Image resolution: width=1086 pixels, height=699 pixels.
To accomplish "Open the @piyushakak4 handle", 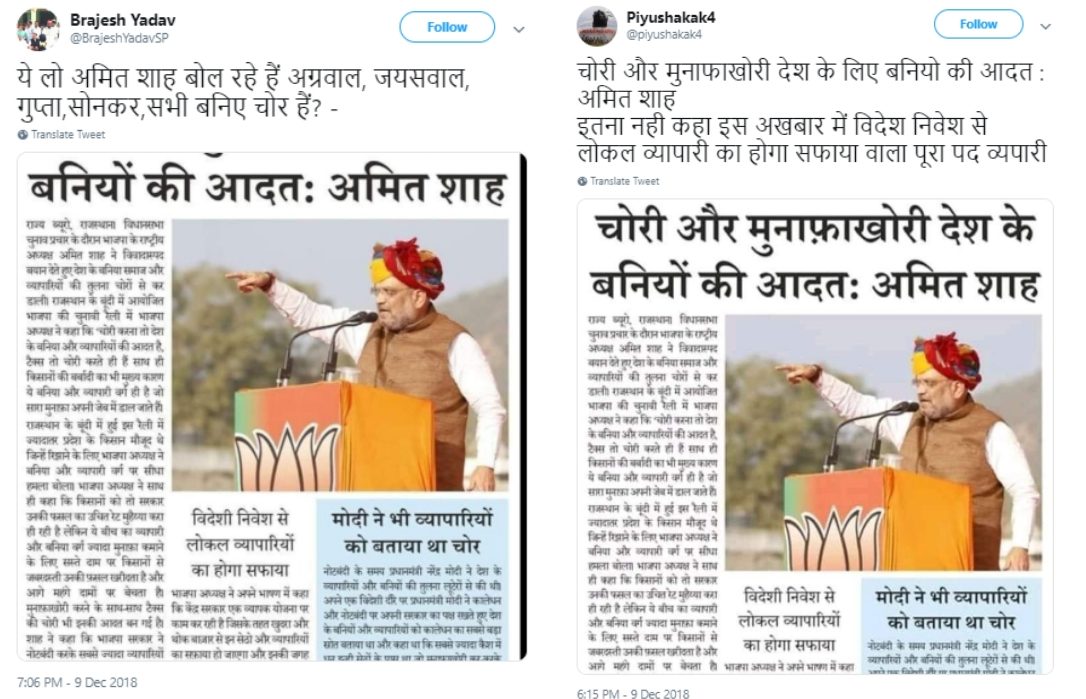I will point(664,35).
